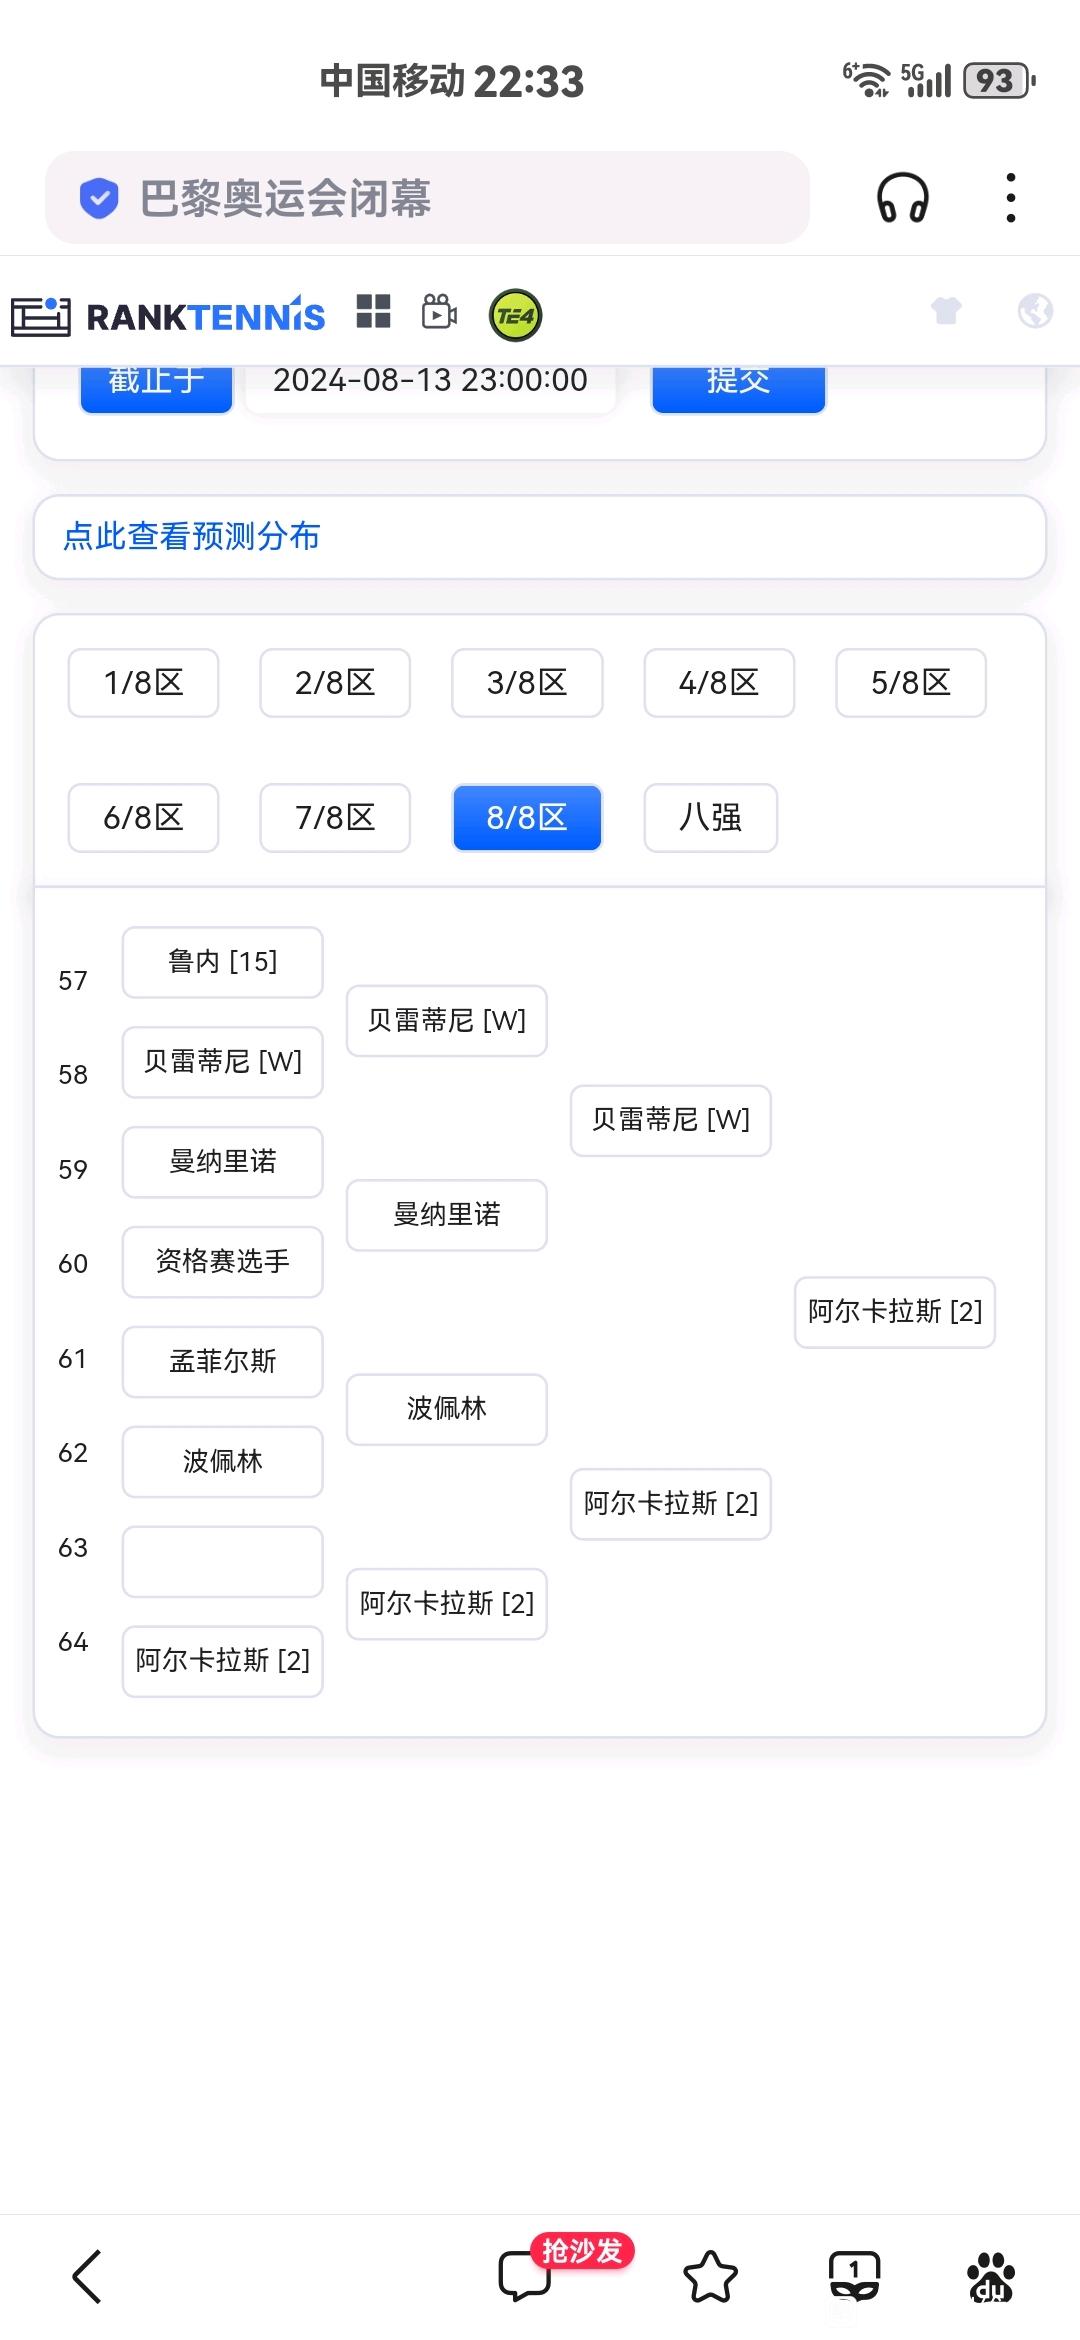Tap the video camera icon

tap(439, 312)
